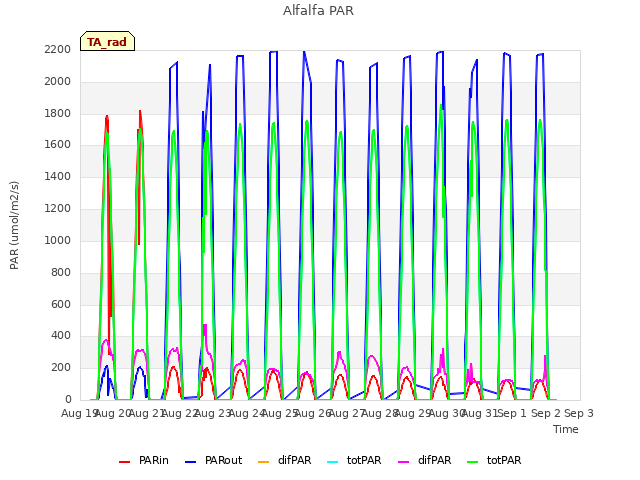Click the 600 y-axis tick label
This screenshot has height=480, width=640.
[x=61, y=304]
